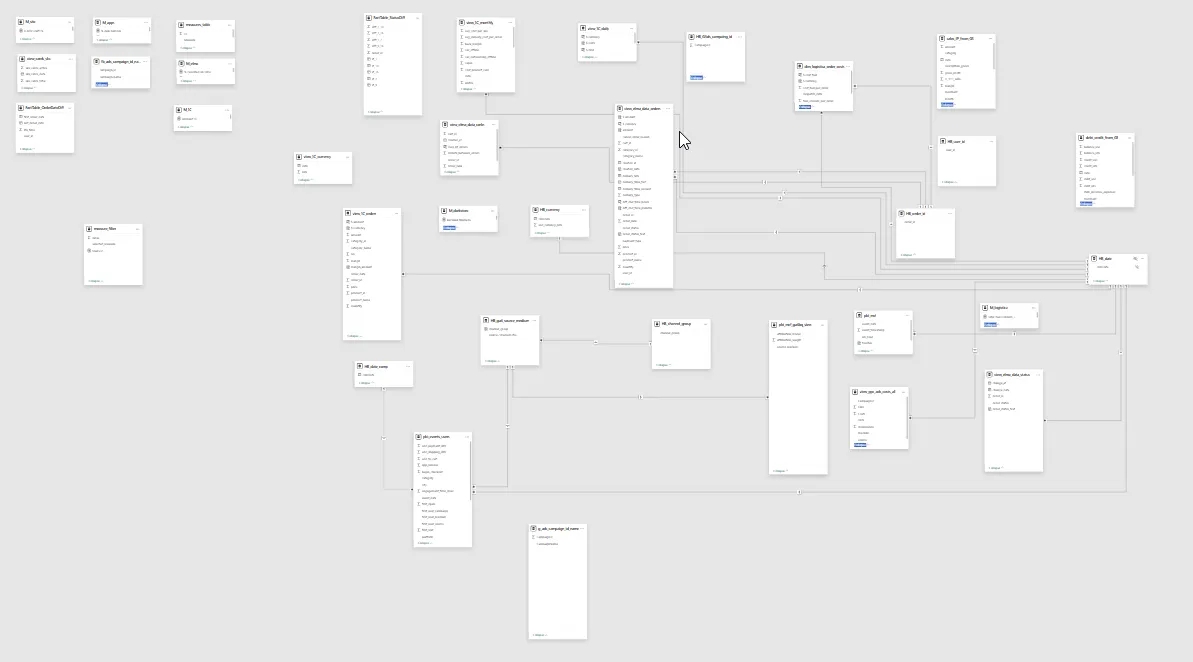Select the view_elma_data_carts table header
The height and width of the screenshot is (662, 1193).
click(x=469, y=125)
